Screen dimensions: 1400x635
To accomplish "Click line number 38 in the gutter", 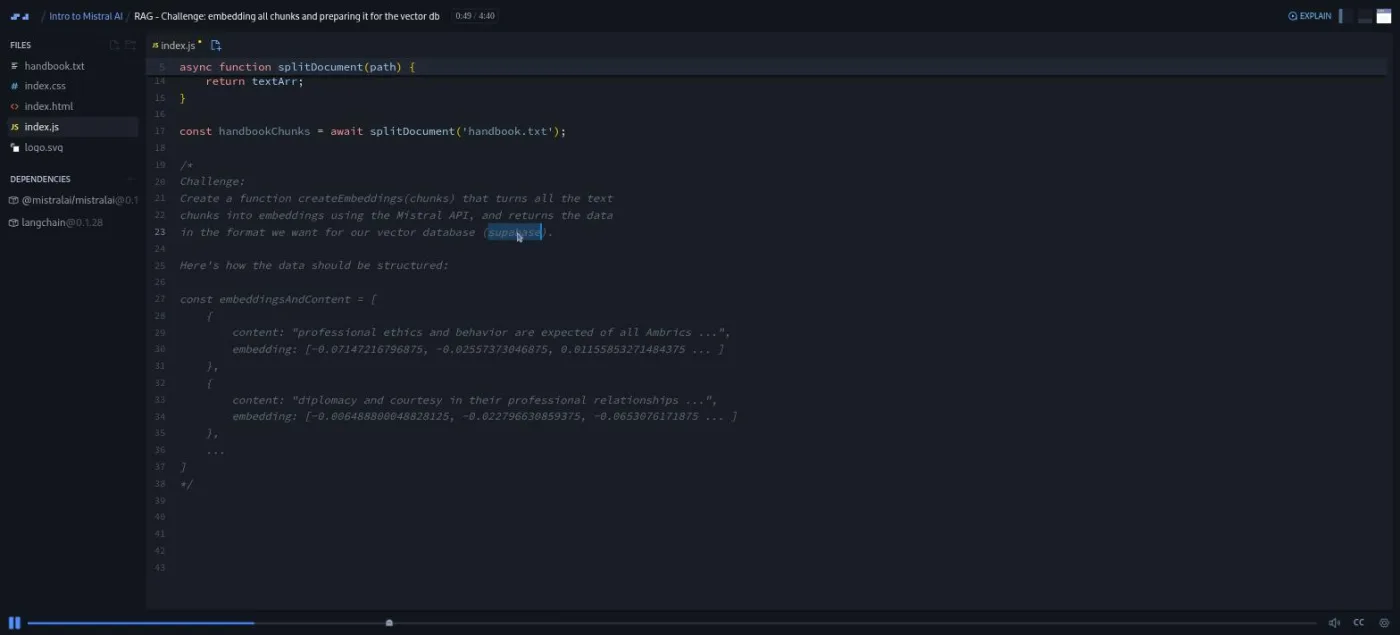I will pyautogui.click(x=160, y=484).
